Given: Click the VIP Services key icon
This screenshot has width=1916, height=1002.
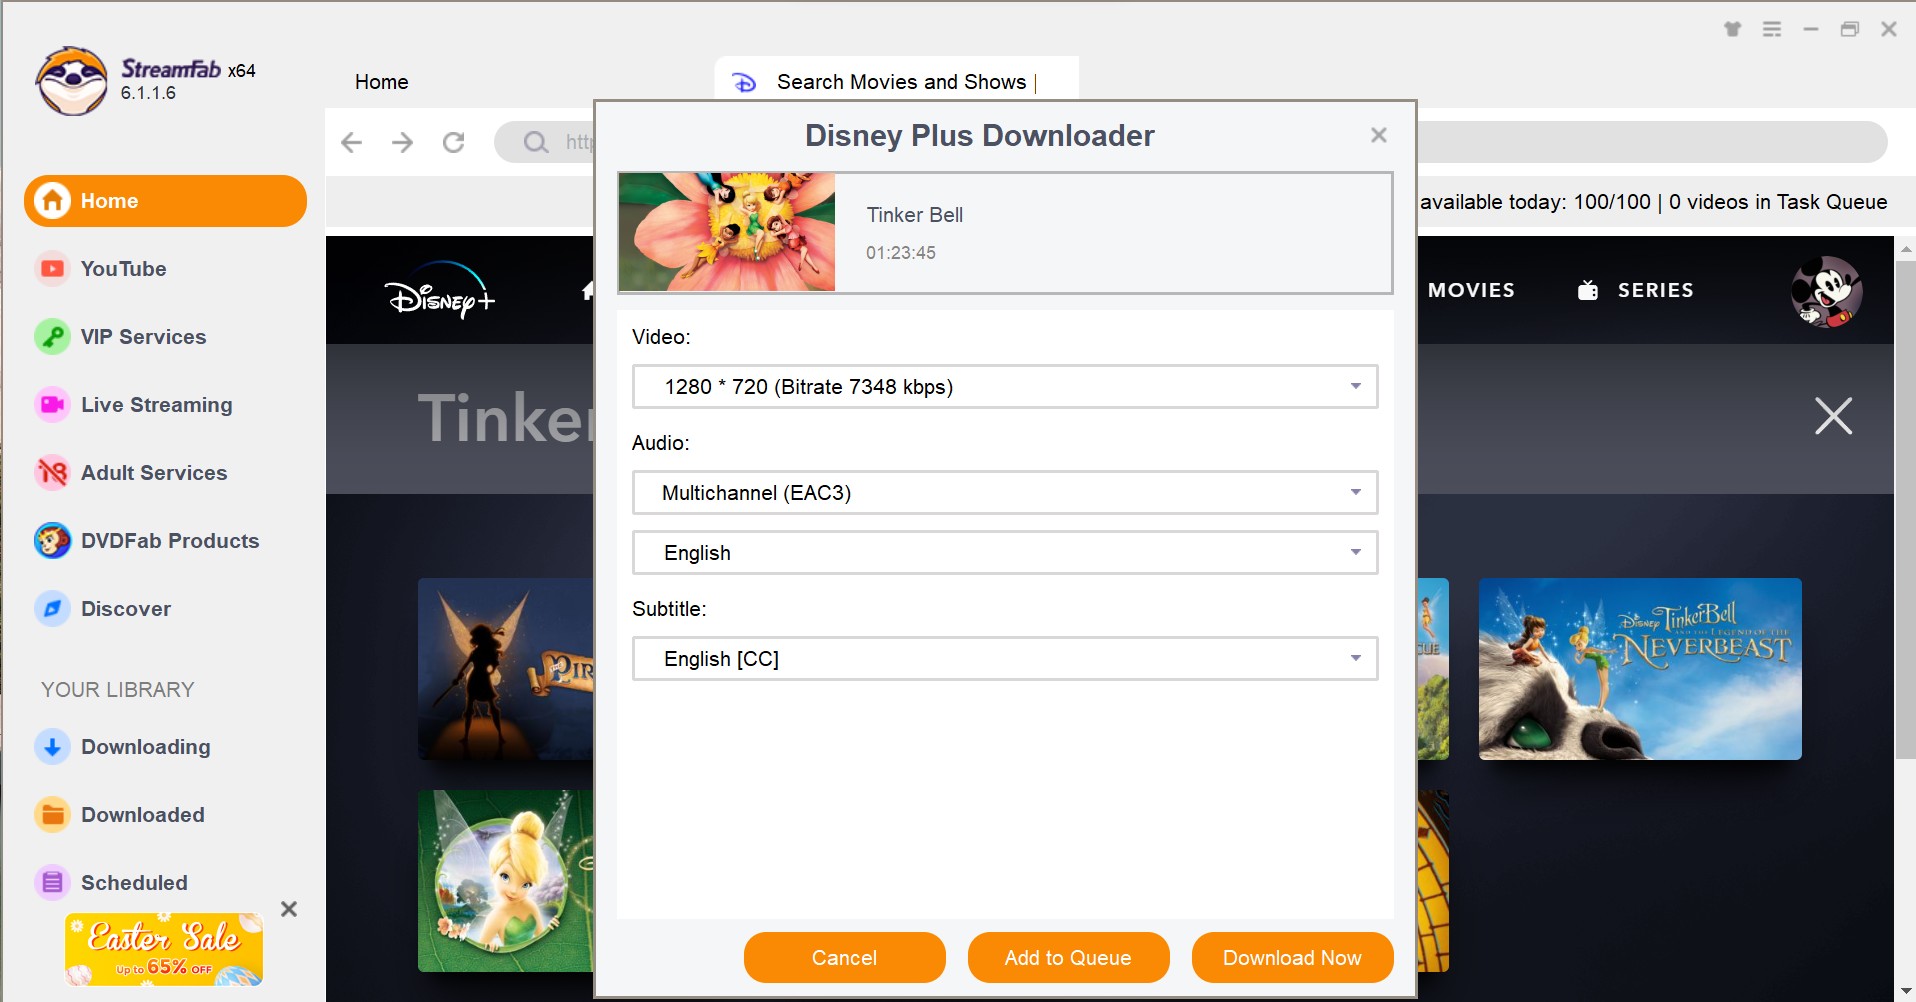Looking at the screenshot, I should click(x=52, y=337).
